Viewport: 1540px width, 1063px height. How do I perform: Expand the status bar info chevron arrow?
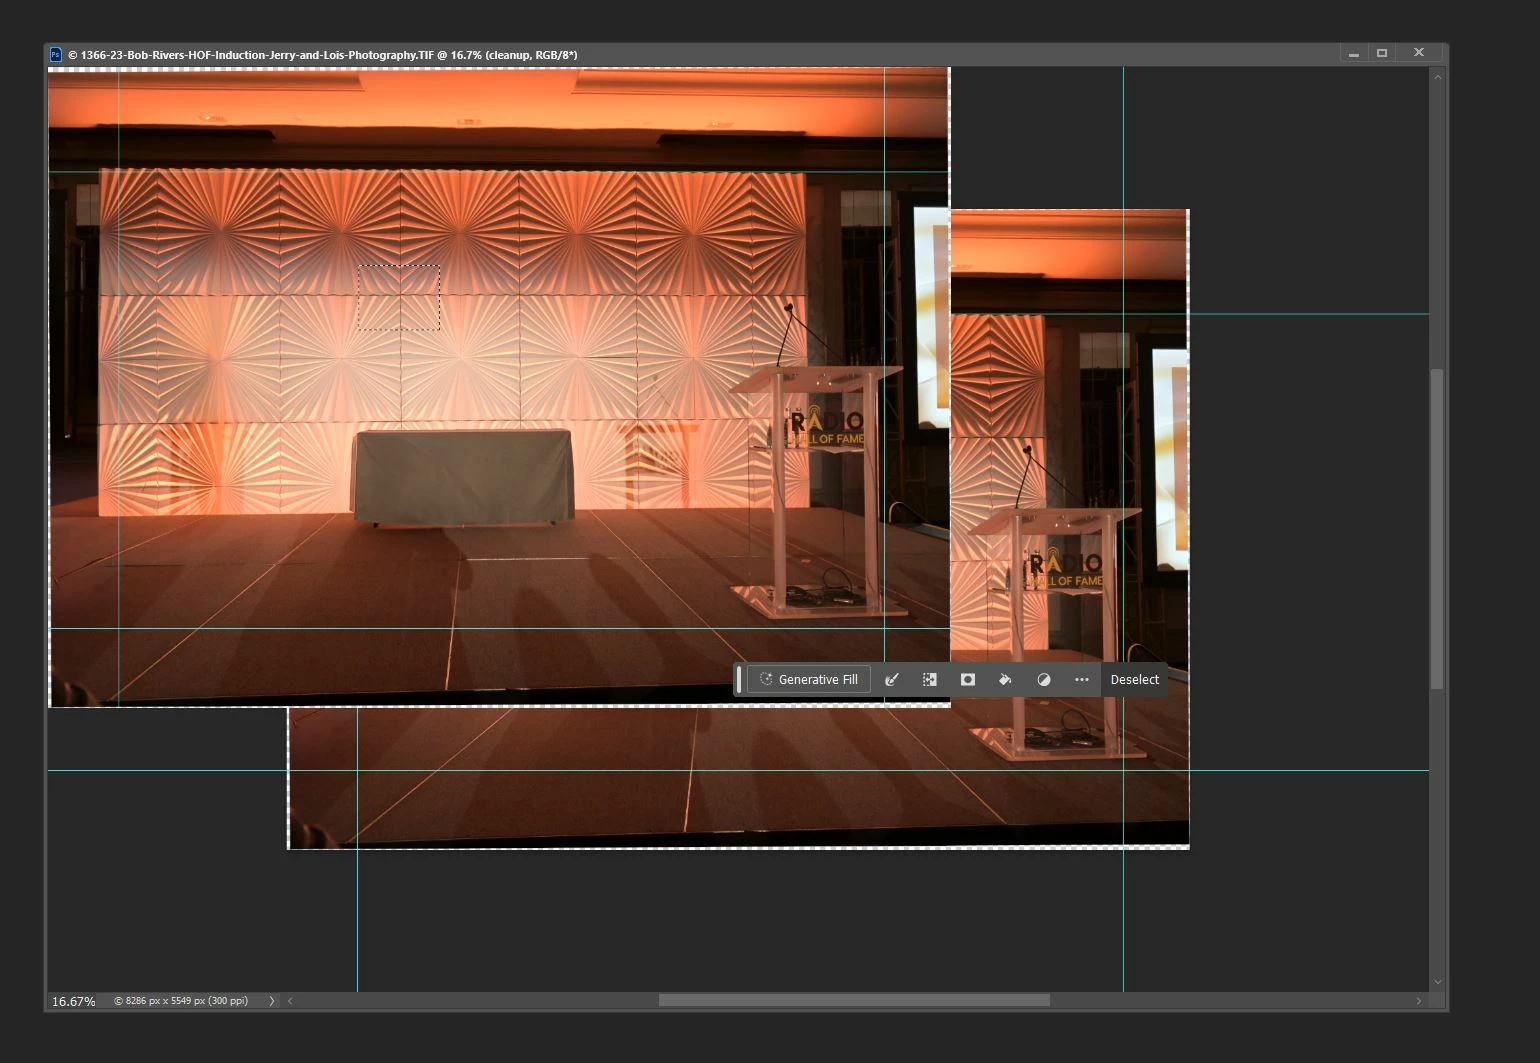click(271, 1001)
